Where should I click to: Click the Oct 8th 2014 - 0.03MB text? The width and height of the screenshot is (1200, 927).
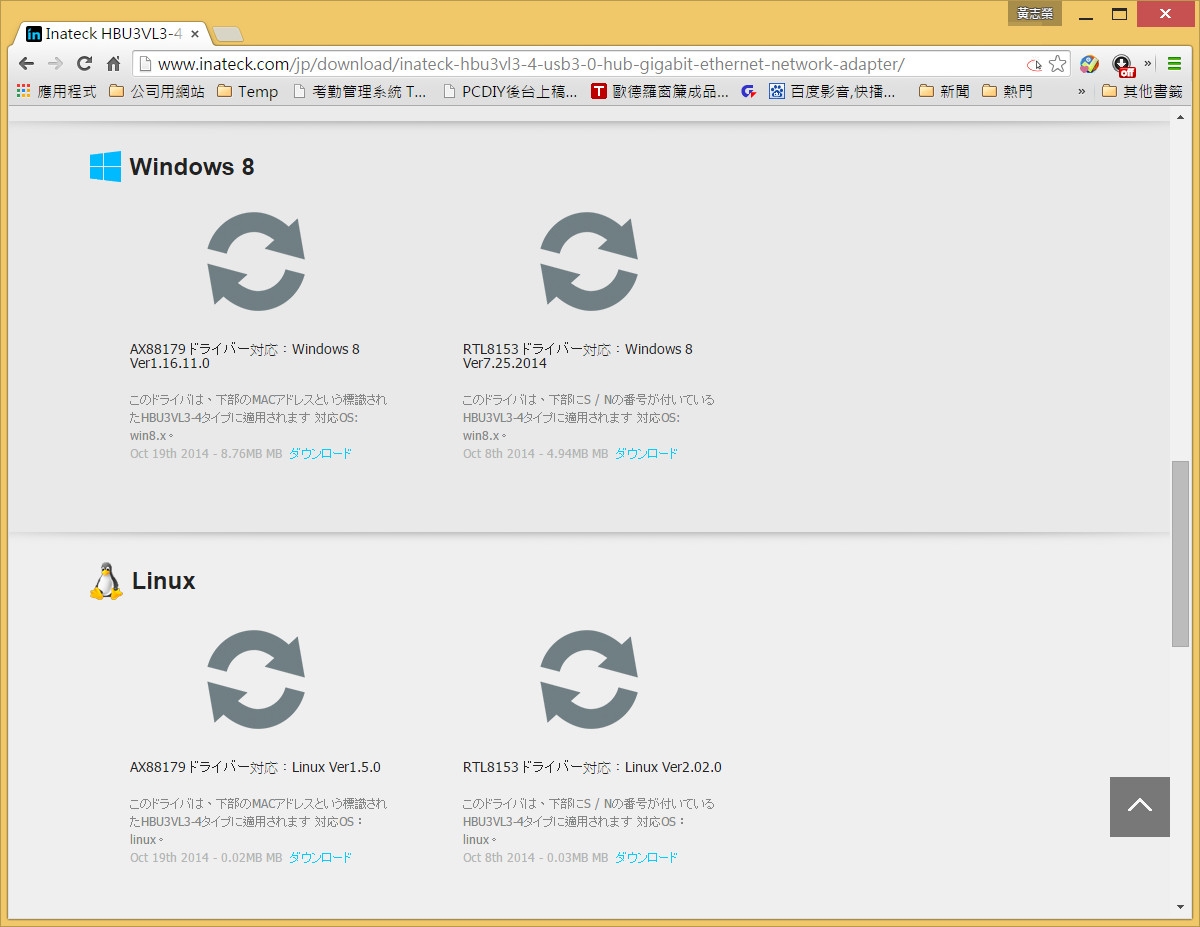pos(535,858)
